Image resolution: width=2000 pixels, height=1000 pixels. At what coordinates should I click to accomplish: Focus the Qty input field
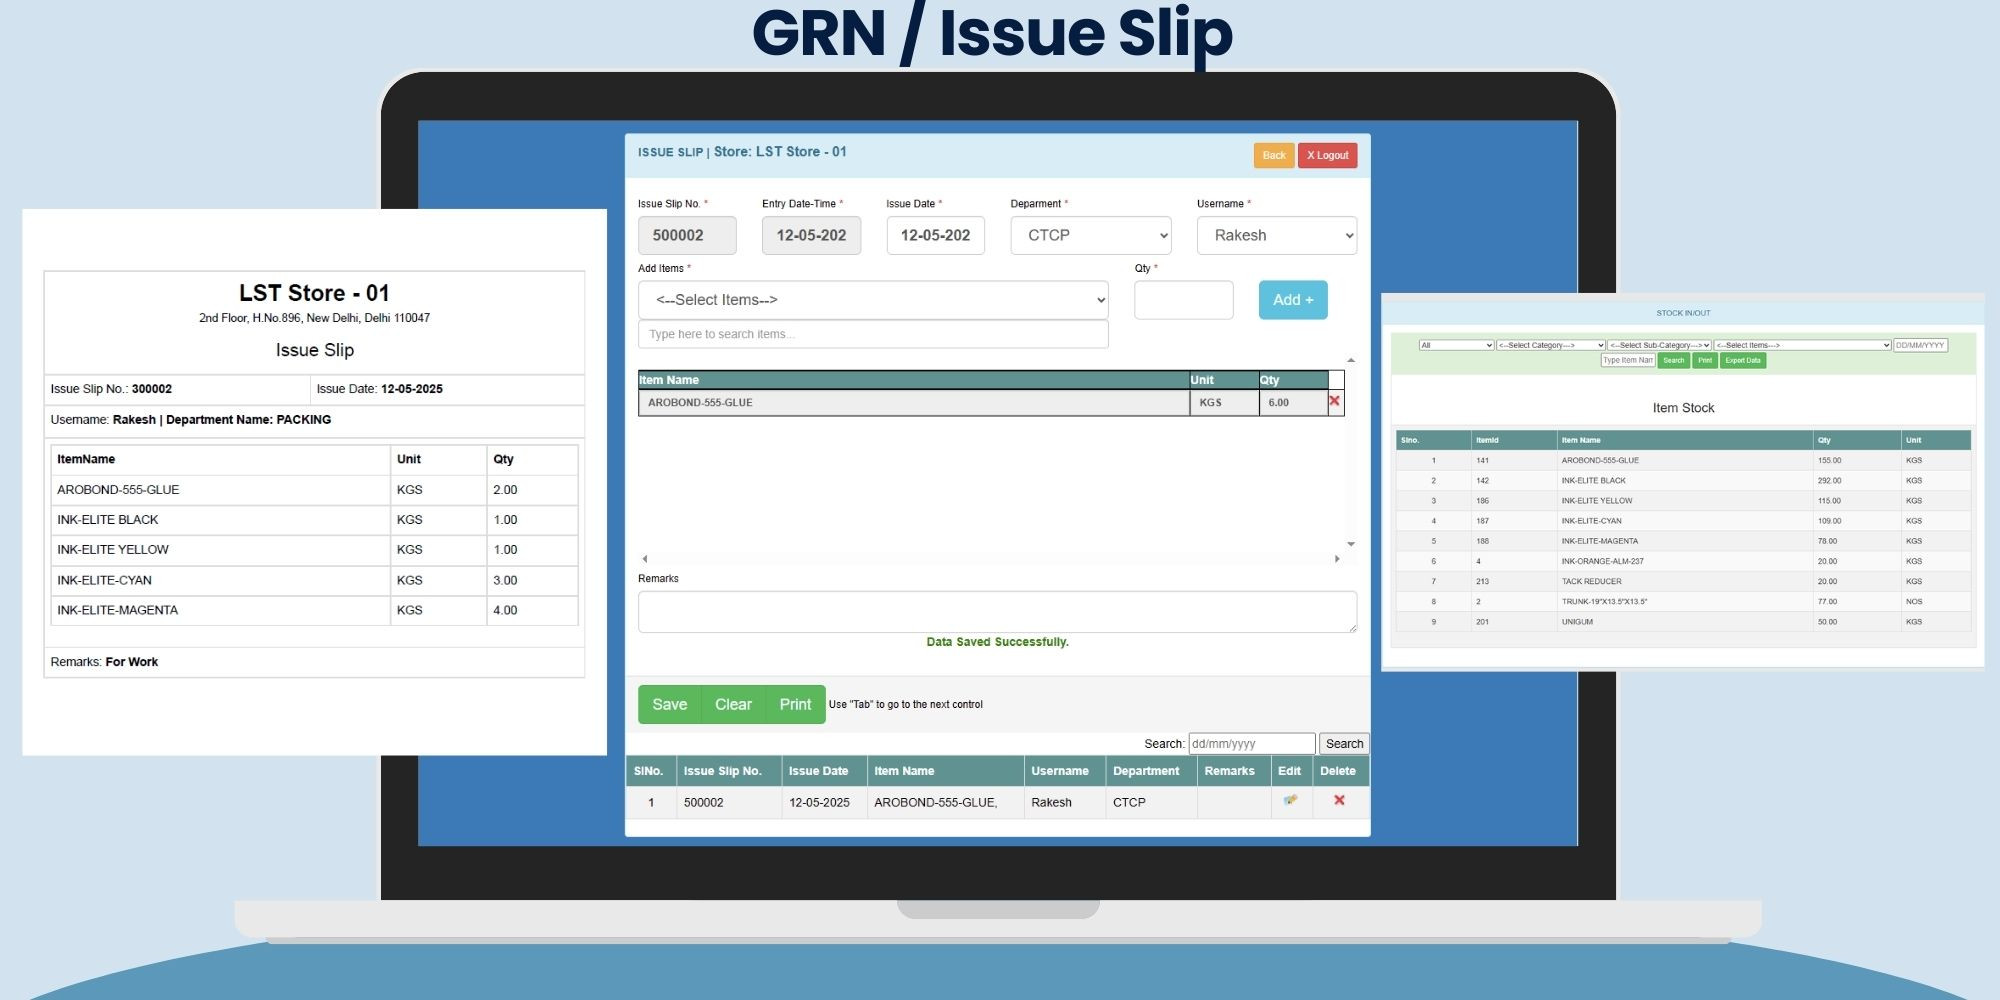click(1183, 300)
